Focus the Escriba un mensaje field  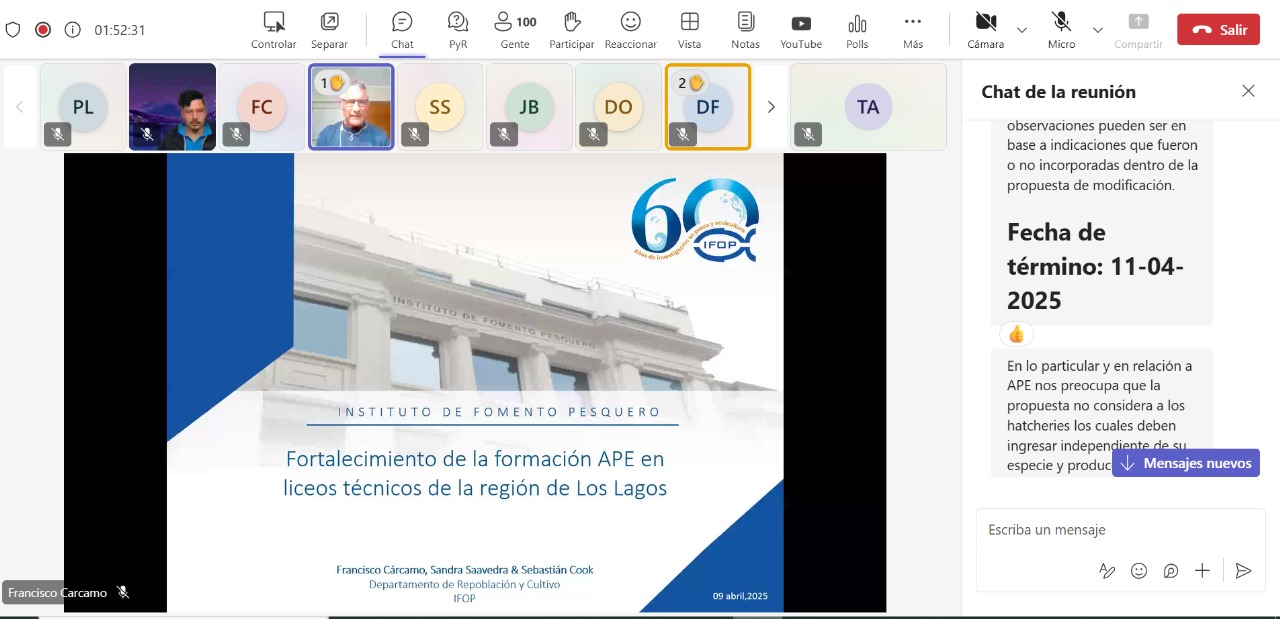[x=1120, y=530]
